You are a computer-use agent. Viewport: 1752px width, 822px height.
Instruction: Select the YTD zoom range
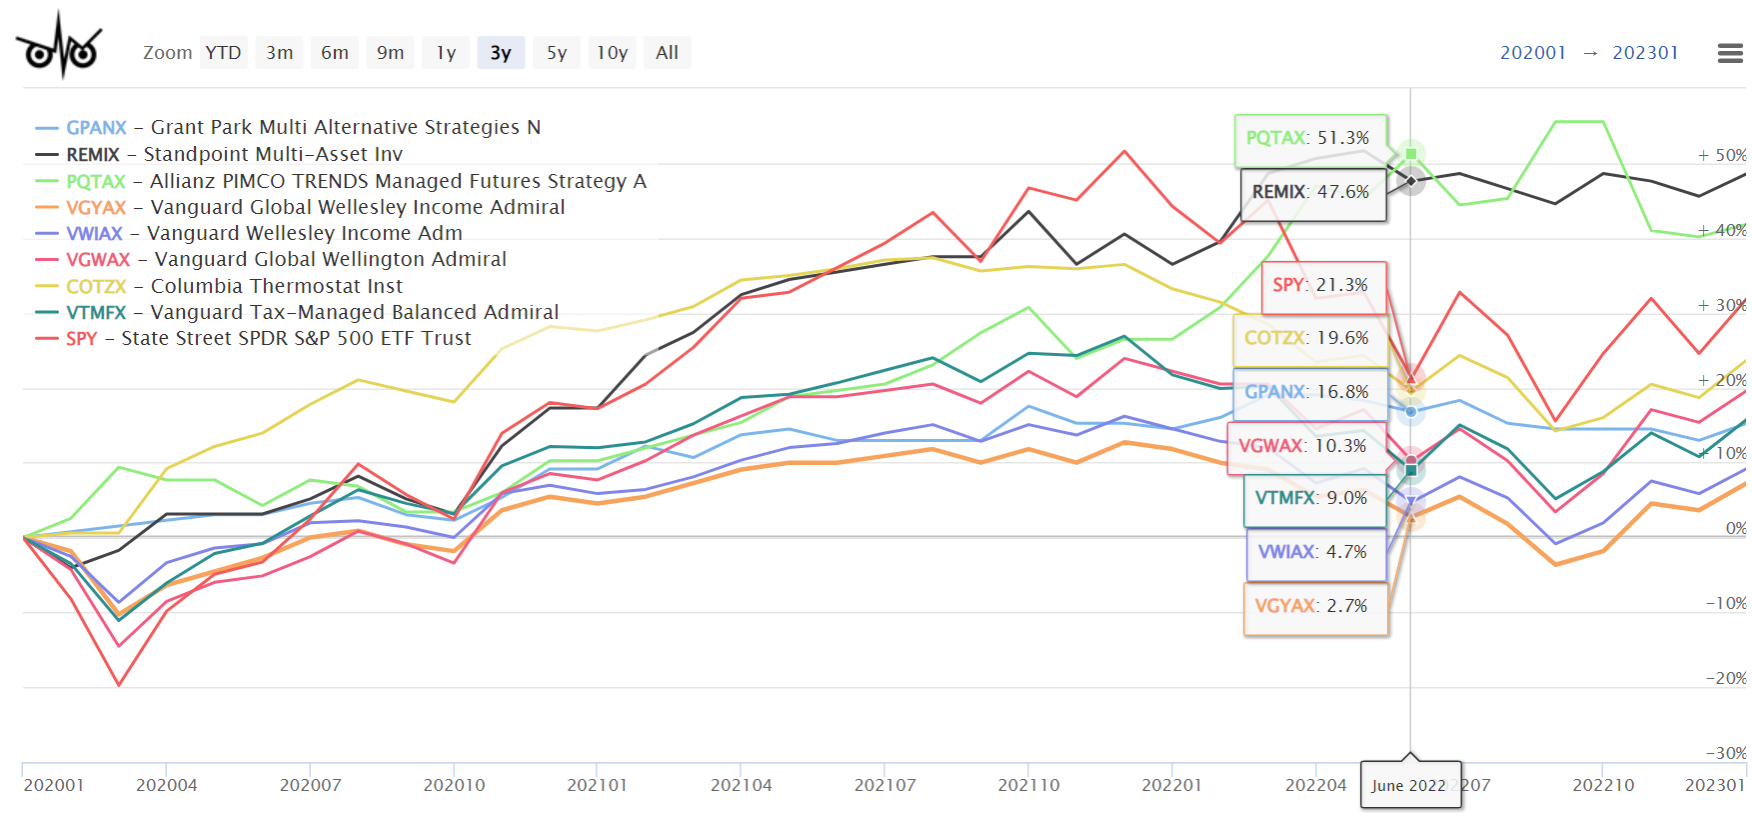click(223, 53)
